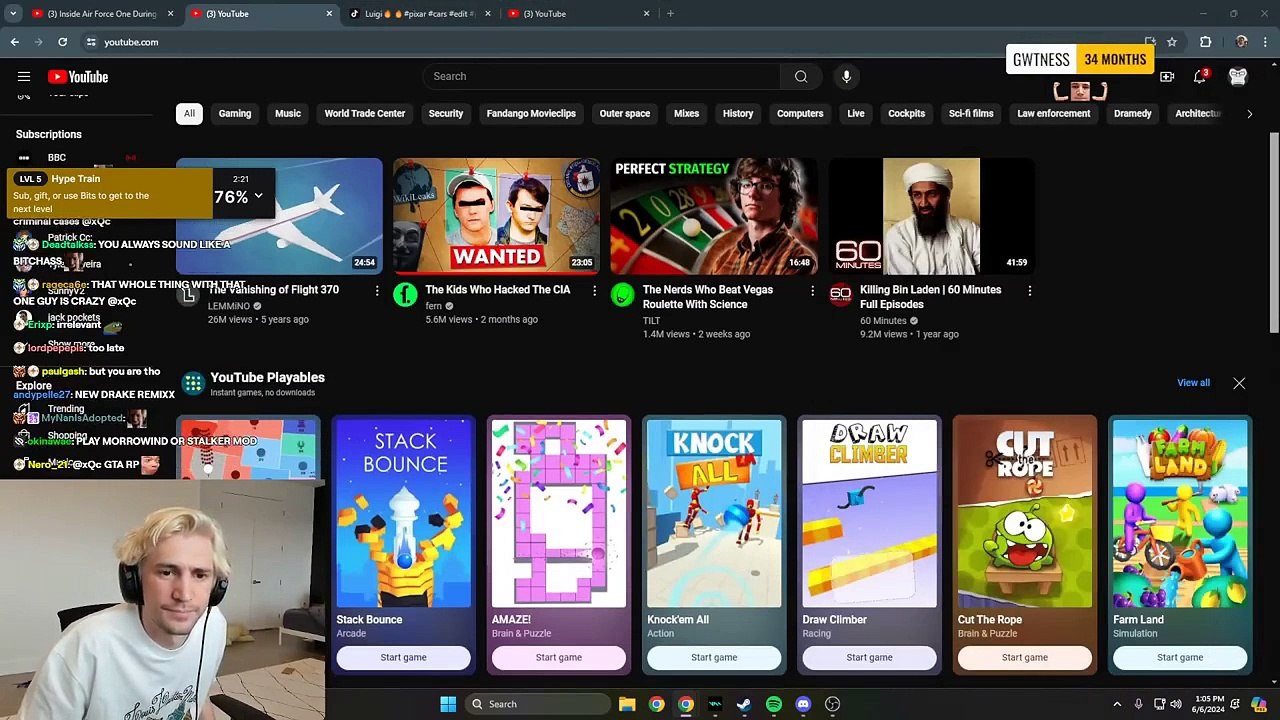Open the 60 Minutes channel avatar
The width and height of the screenshot is (1280, 720).
[x=840, y=295]
